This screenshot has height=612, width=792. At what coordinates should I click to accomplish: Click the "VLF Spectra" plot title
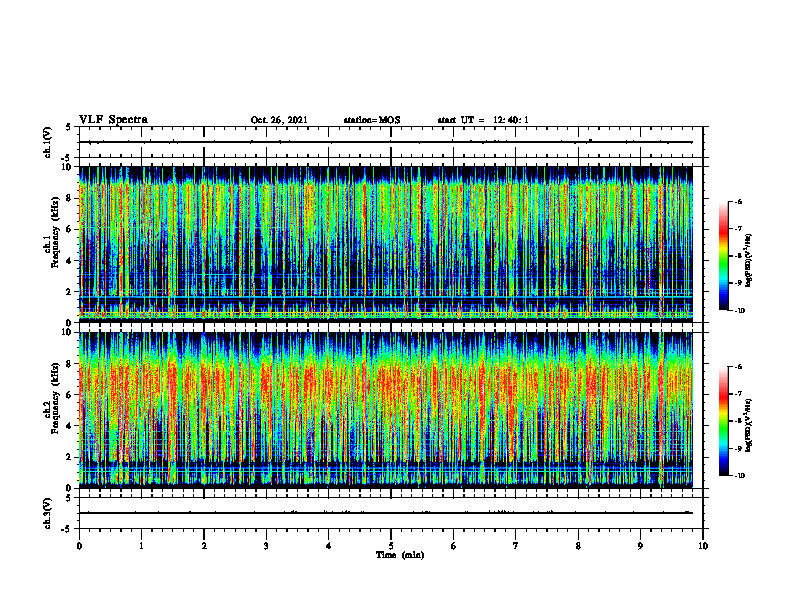113,120
